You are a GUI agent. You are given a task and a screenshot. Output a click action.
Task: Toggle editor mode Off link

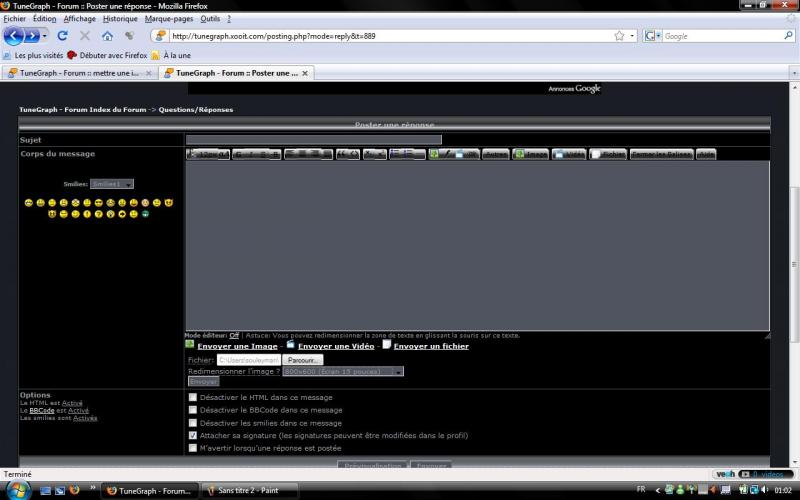(234, 336)
